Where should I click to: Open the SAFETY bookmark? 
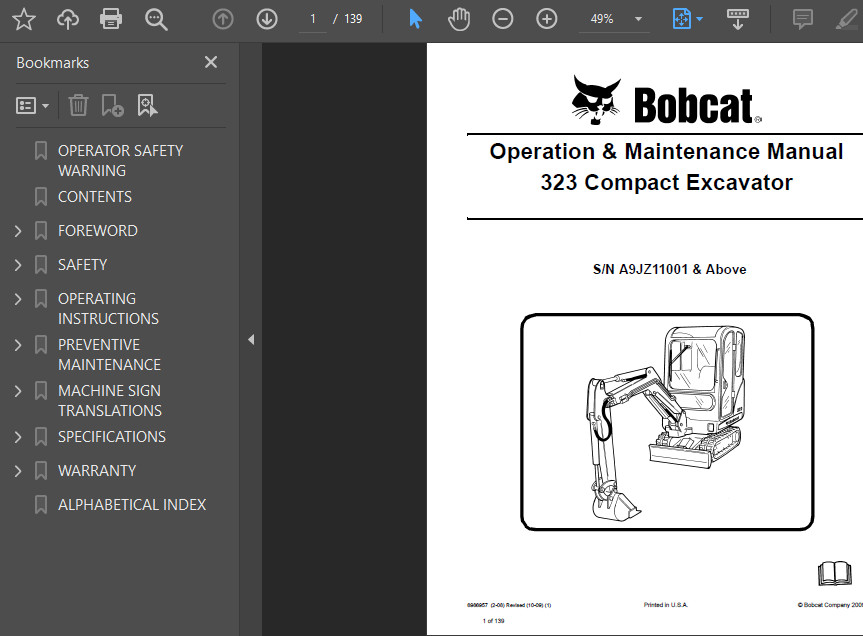point(83,265)
